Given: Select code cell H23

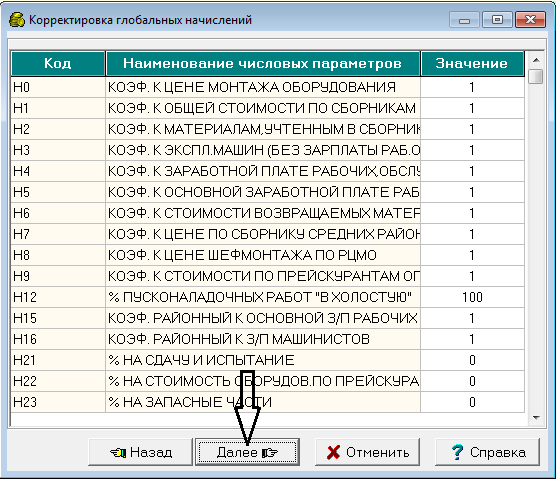Looking at the screenshot, I should 58,402.
